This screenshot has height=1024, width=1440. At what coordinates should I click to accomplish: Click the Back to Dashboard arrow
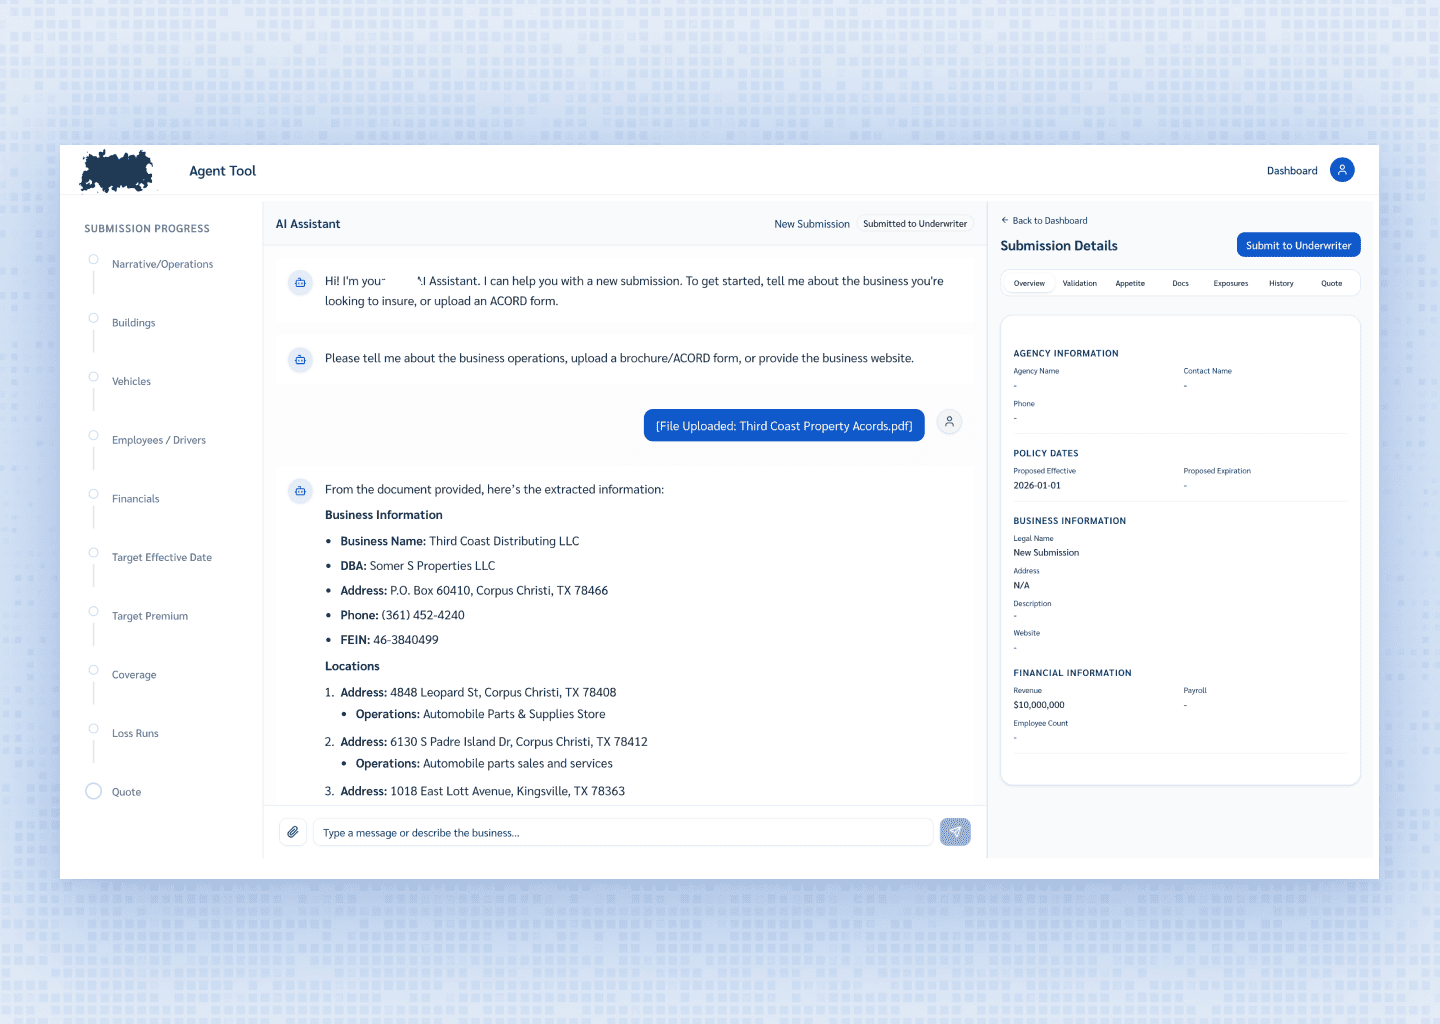pyautogui.click(x=1005, y=221)
